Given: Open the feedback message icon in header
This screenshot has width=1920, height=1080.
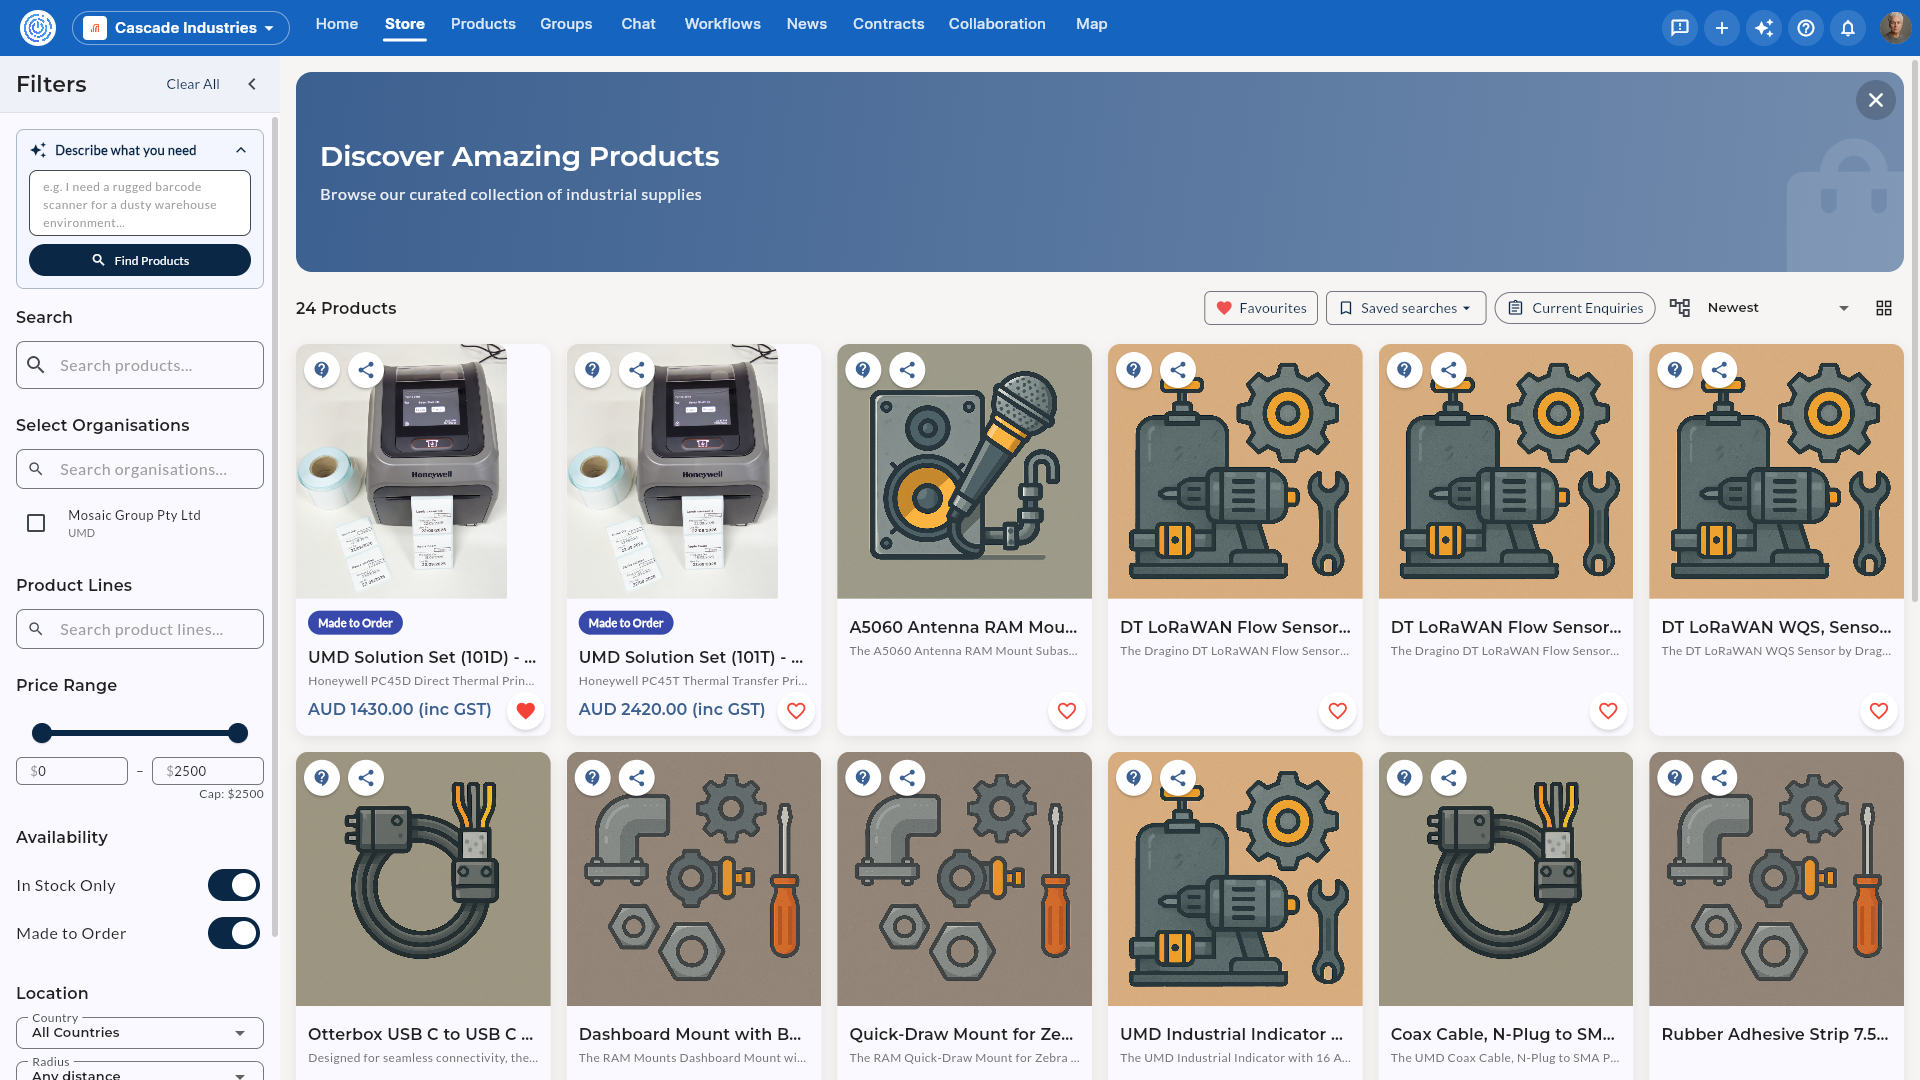Looking at the screenshot, I should click(x=1680, y=28).
